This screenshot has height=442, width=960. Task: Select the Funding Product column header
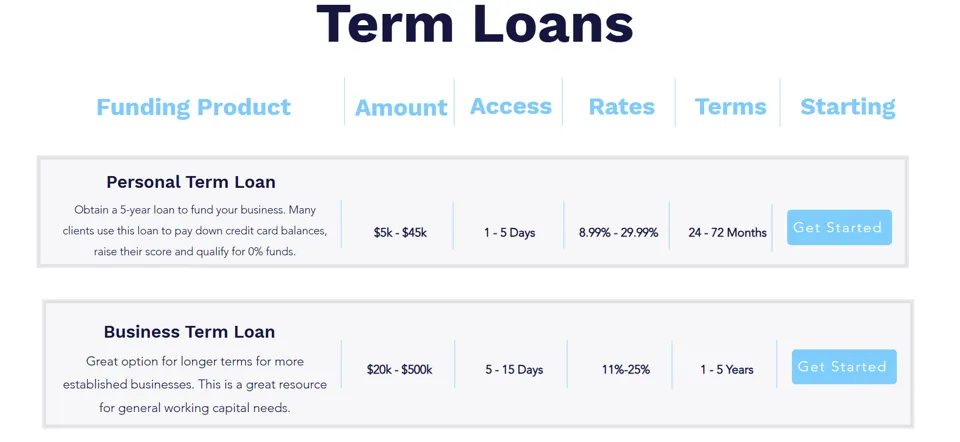(193, 107)
